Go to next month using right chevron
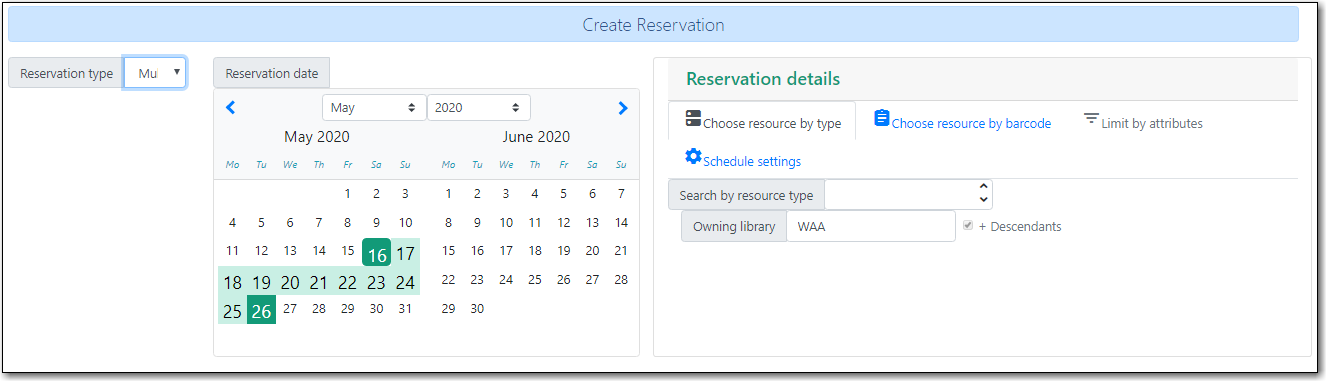The image size is (1326, 381). click(623, 108)
